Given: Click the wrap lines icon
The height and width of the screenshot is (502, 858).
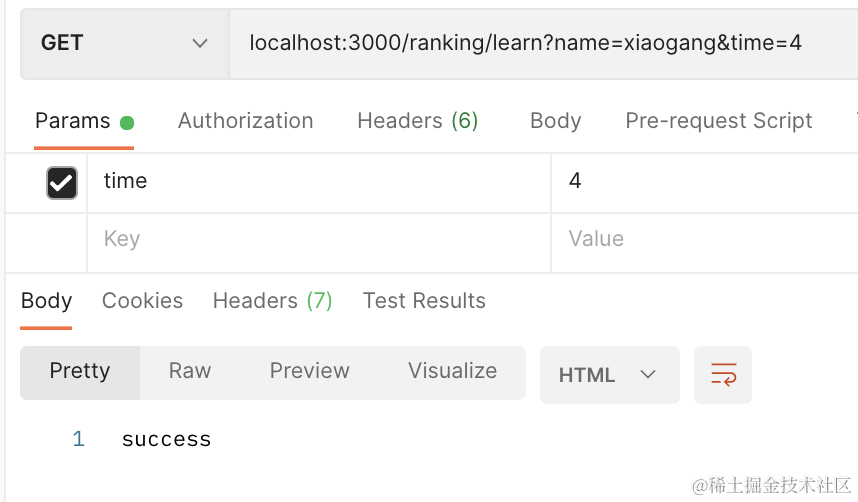Looking at the screenshot, I should (723, 375).
